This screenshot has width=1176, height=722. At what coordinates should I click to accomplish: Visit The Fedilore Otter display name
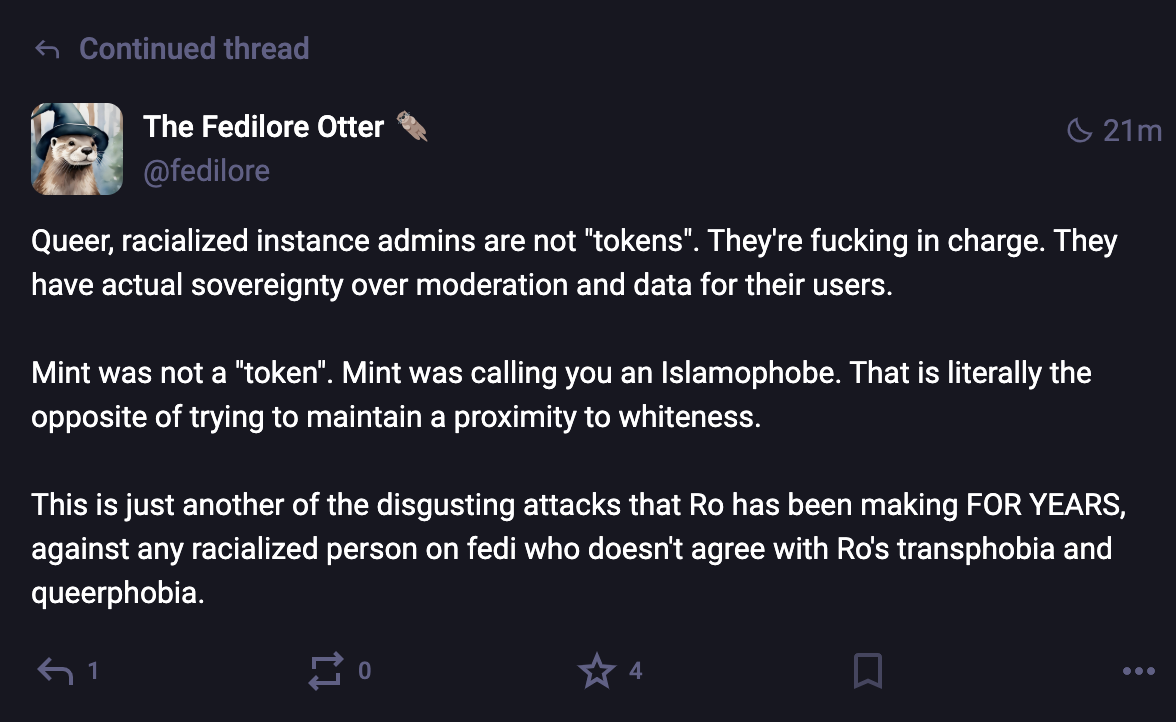pos(263,127)
